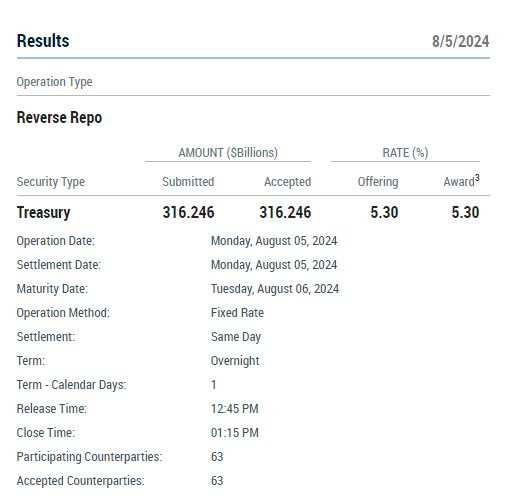Click the 8/5/2024 date at top right

(x=461, y=42)
